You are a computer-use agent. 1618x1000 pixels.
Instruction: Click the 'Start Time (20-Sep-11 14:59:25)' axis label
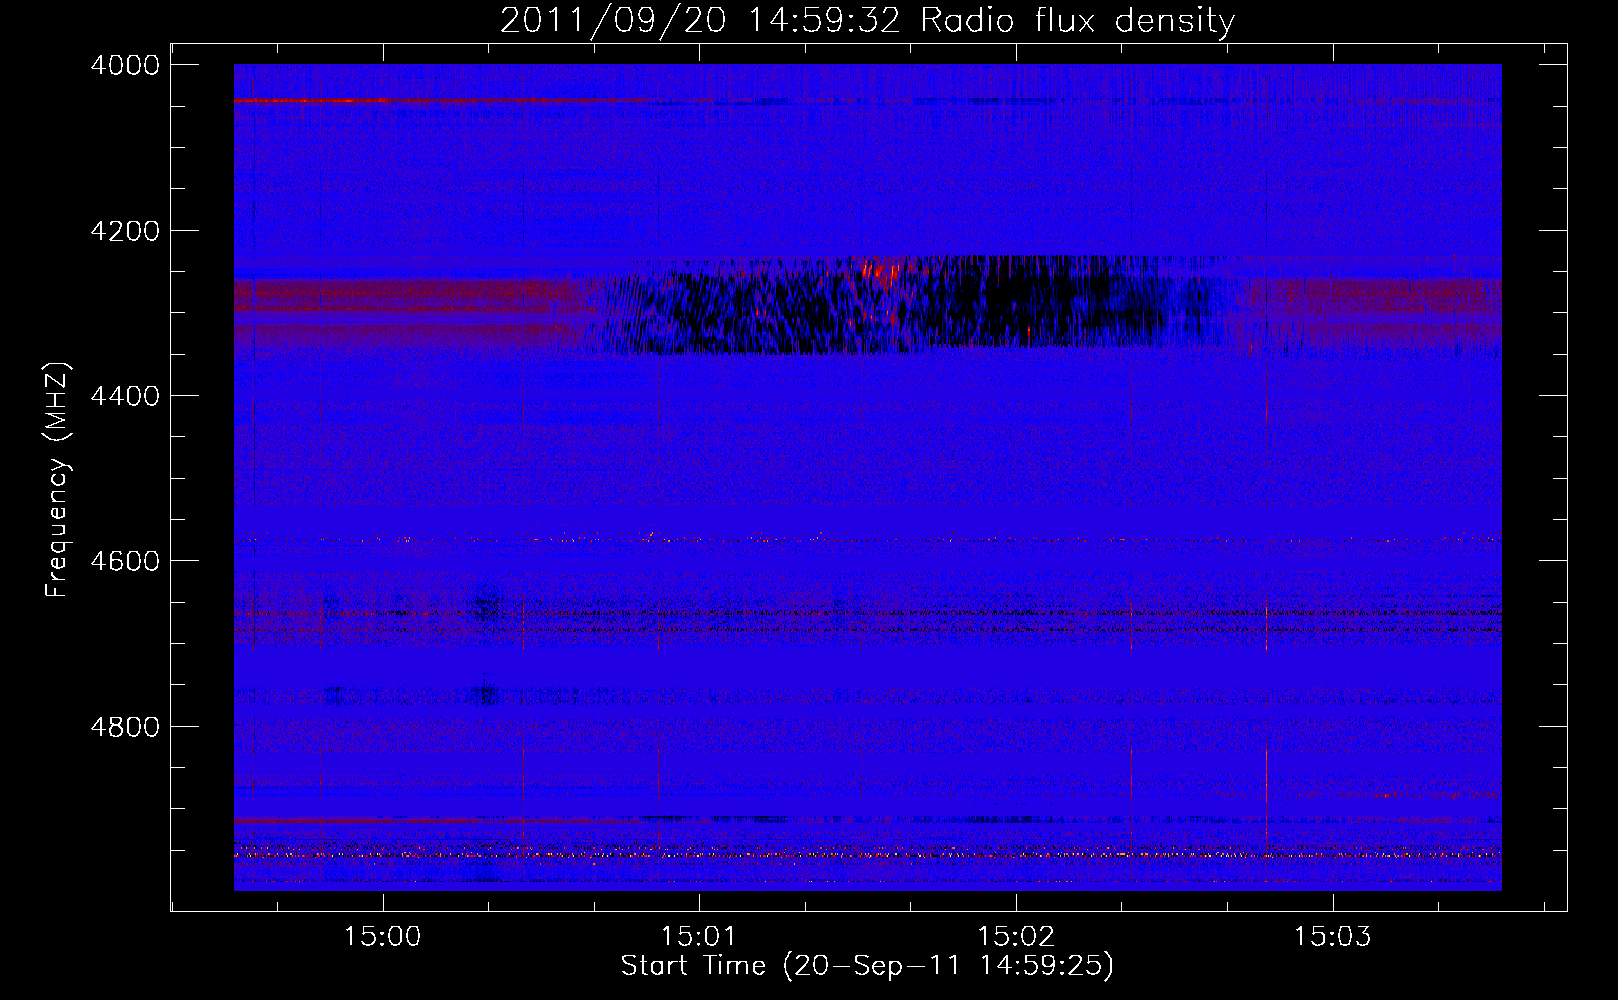coord(867,966)
